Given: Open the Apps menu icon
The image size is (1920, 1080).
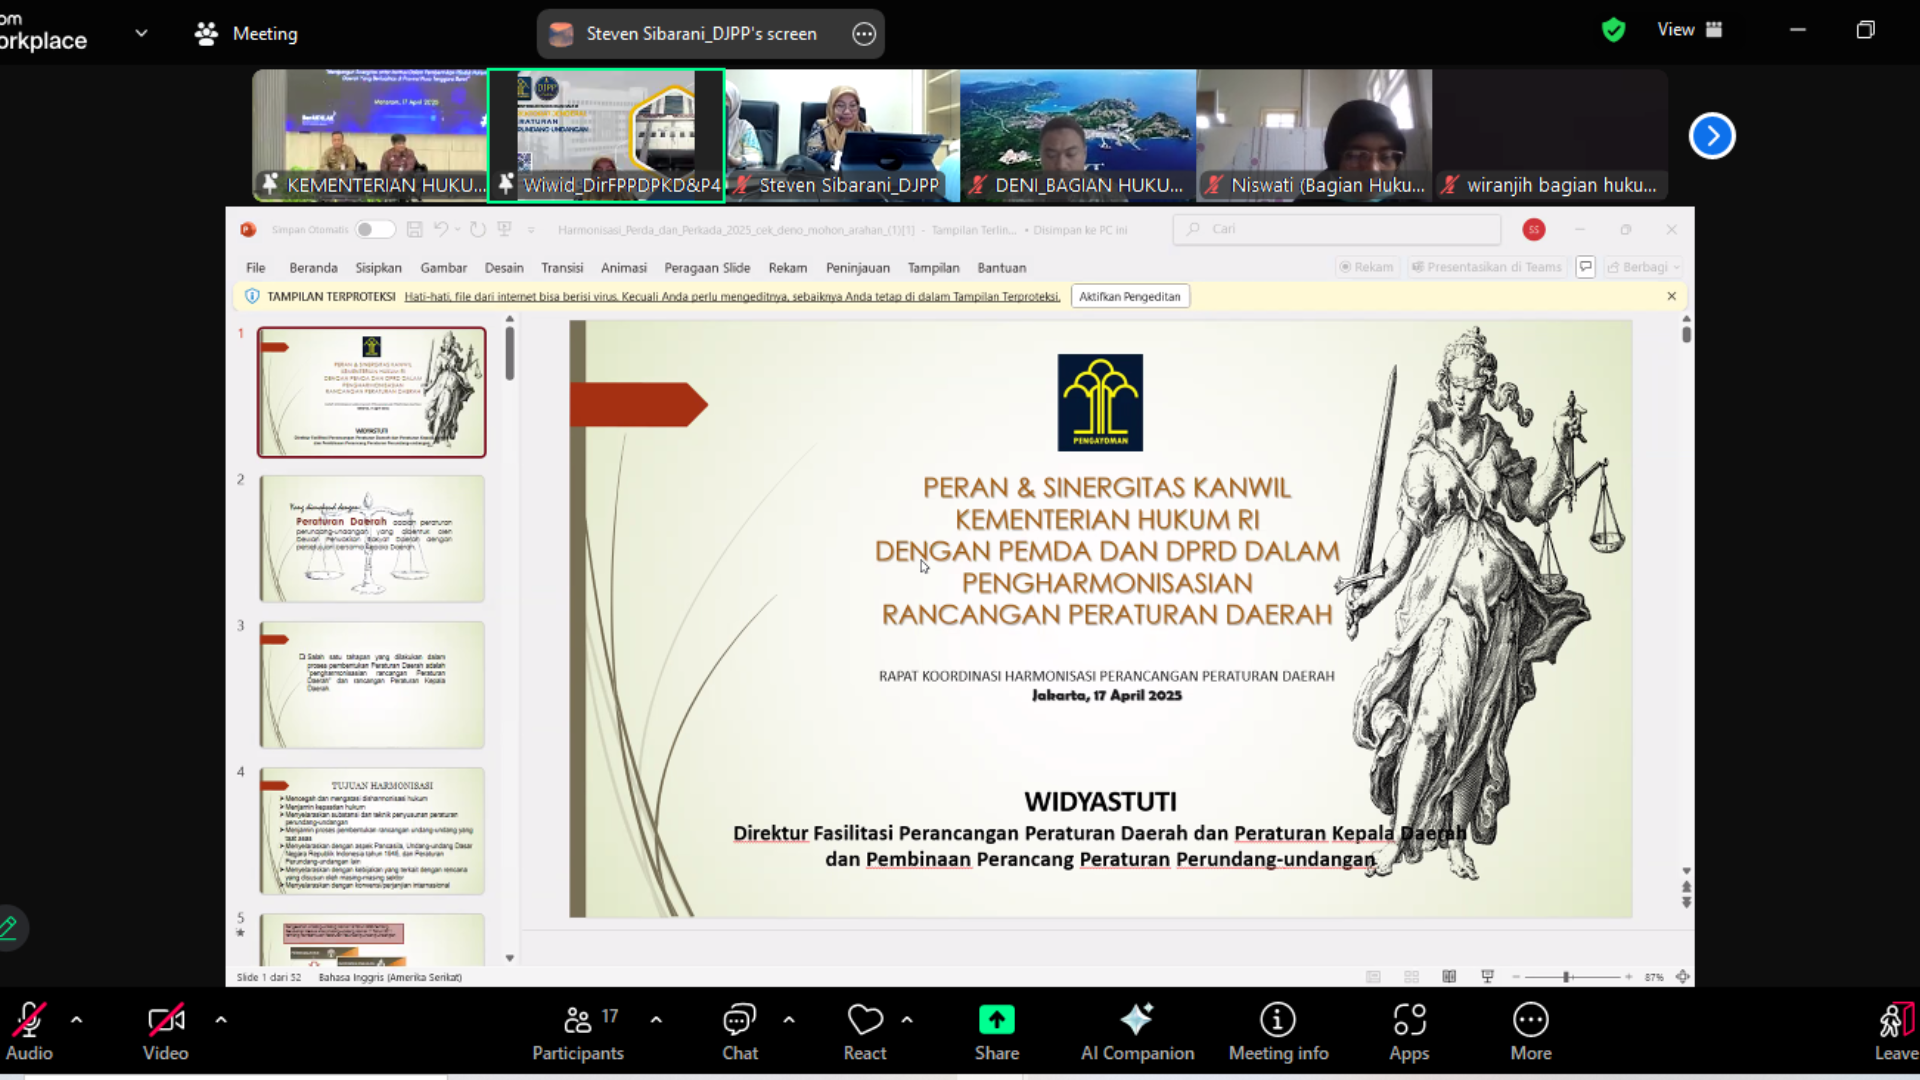Looking at the screenshot, I should 1409,1020.
